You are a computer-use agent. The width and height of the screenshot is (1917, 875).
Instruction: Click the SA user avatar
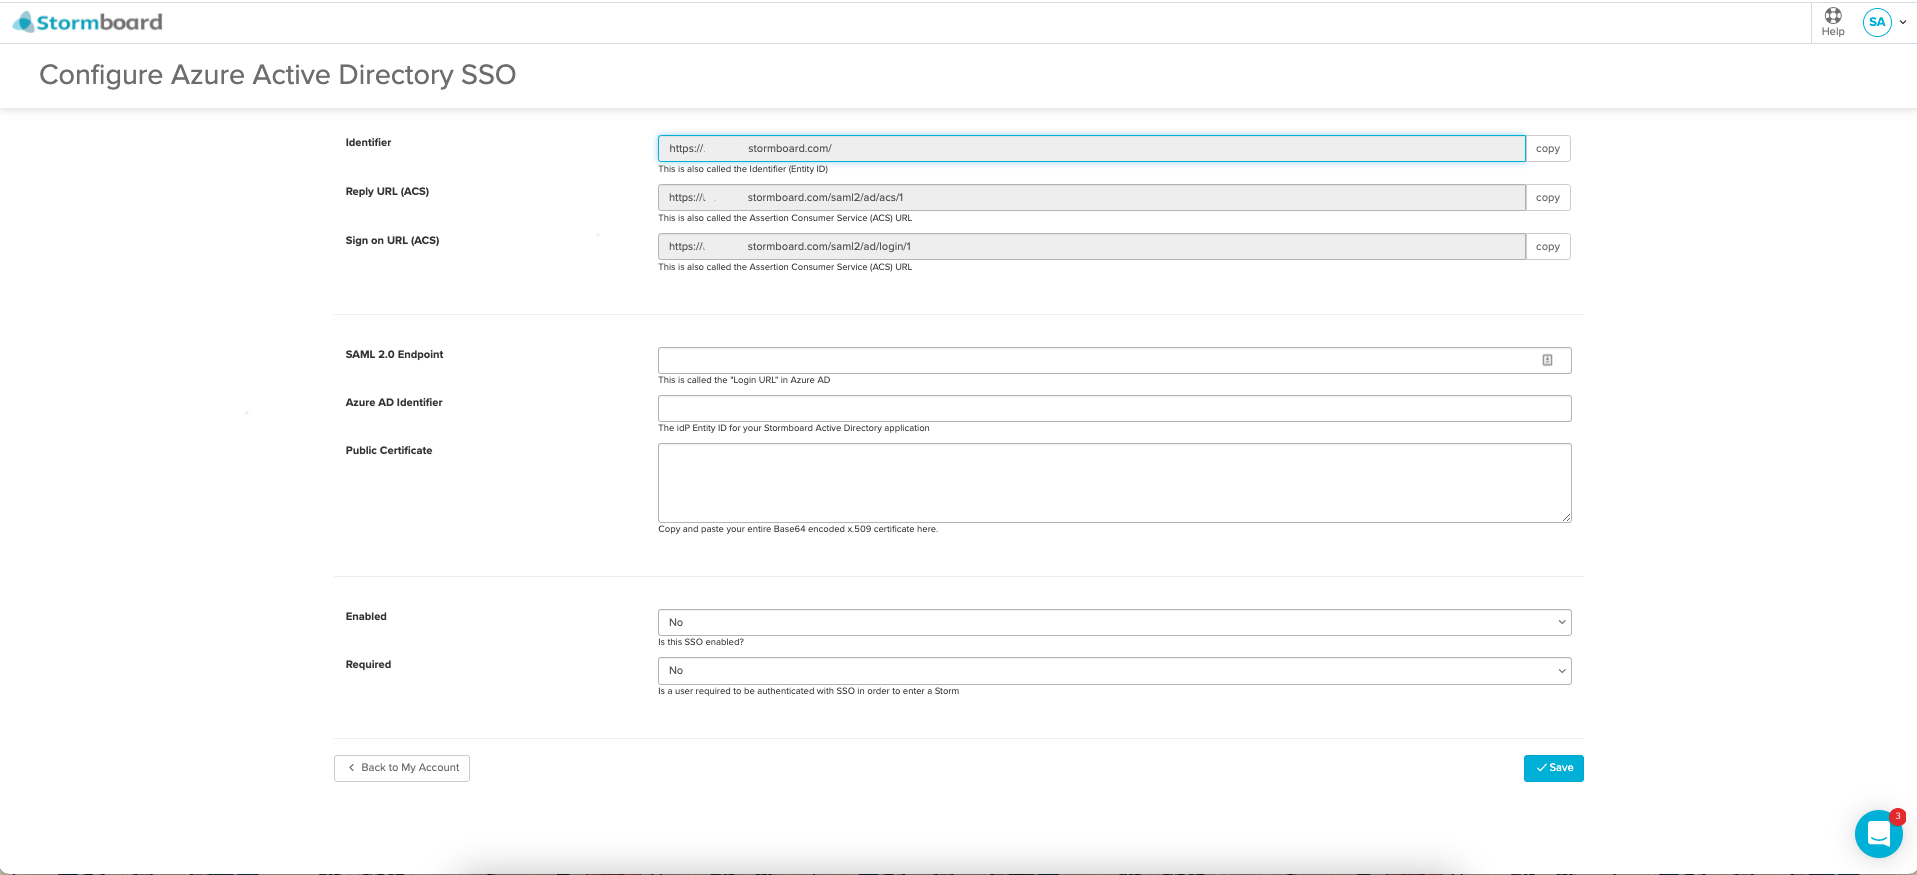click(1877, 22)
